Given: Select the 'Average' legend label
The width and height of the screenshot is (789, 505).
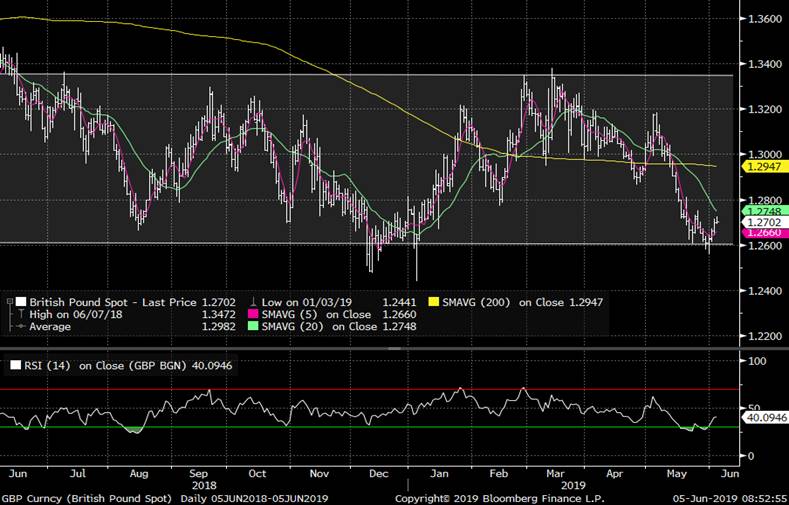Looking at the screenshot, I should [50, 326].
